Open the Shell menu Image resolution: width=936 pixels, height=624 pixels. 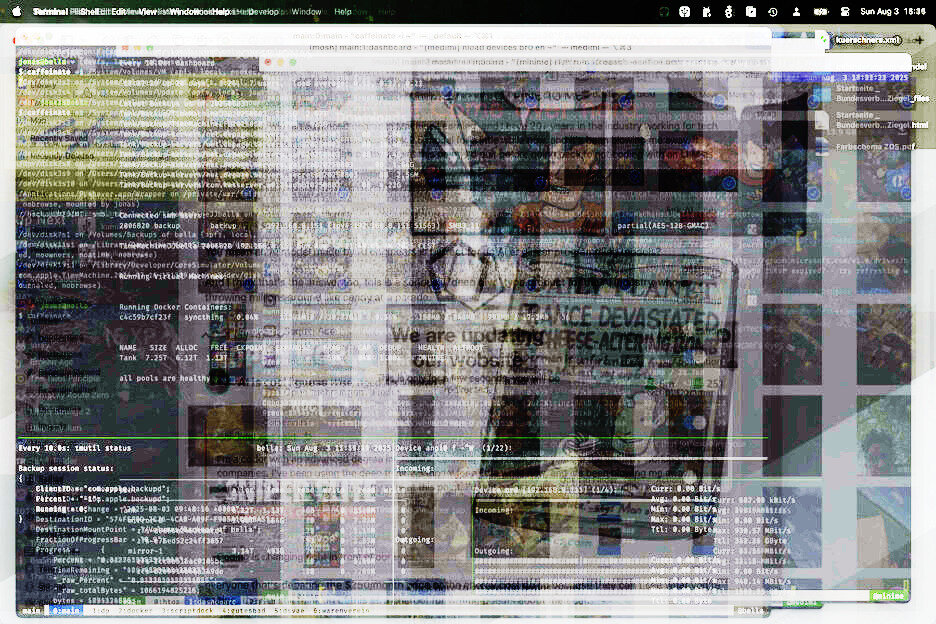[90, 11]
